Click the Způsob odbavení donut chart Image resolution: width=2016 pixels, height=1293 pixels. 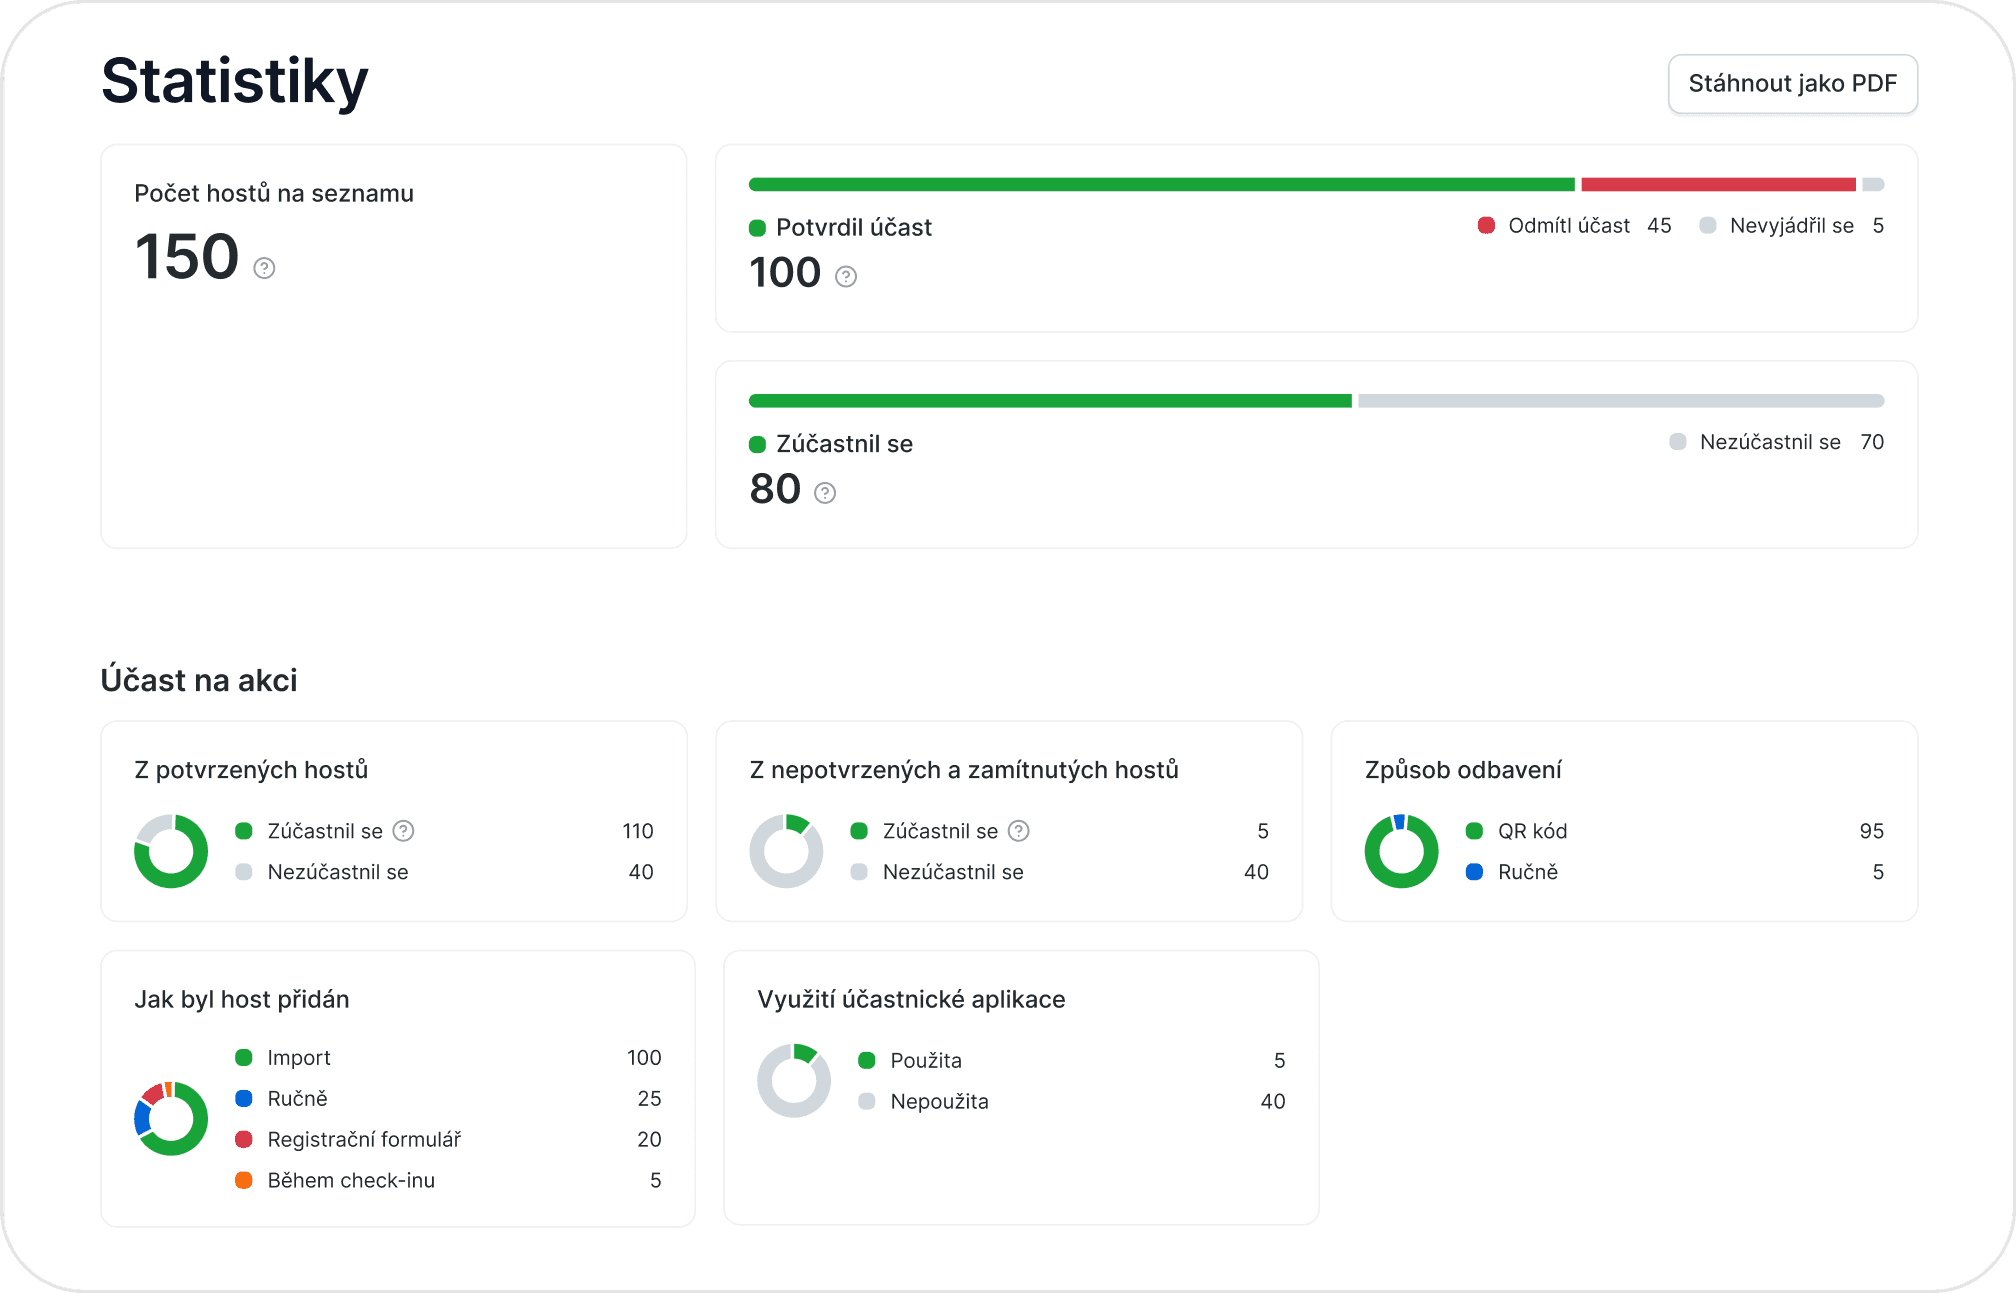[1401, 851]
